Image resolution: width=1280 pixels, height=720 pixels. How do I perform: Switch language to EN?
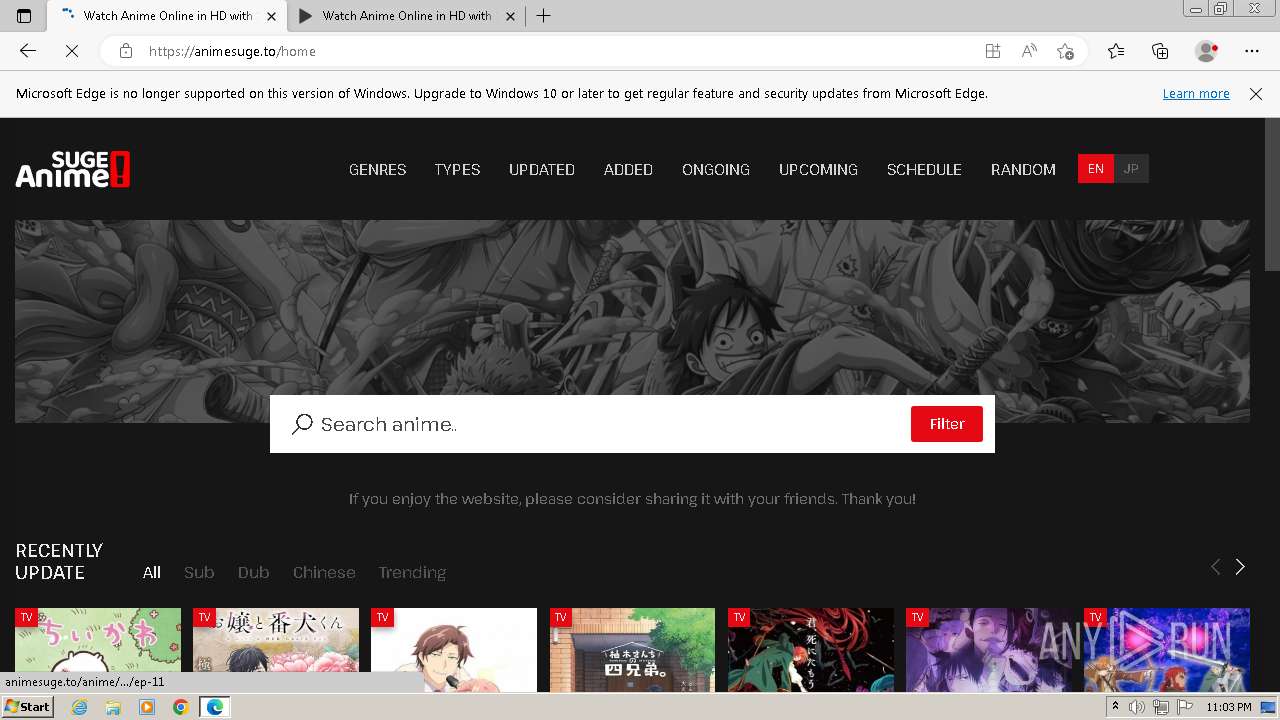pyautogui.click(x=1095, y=169)
